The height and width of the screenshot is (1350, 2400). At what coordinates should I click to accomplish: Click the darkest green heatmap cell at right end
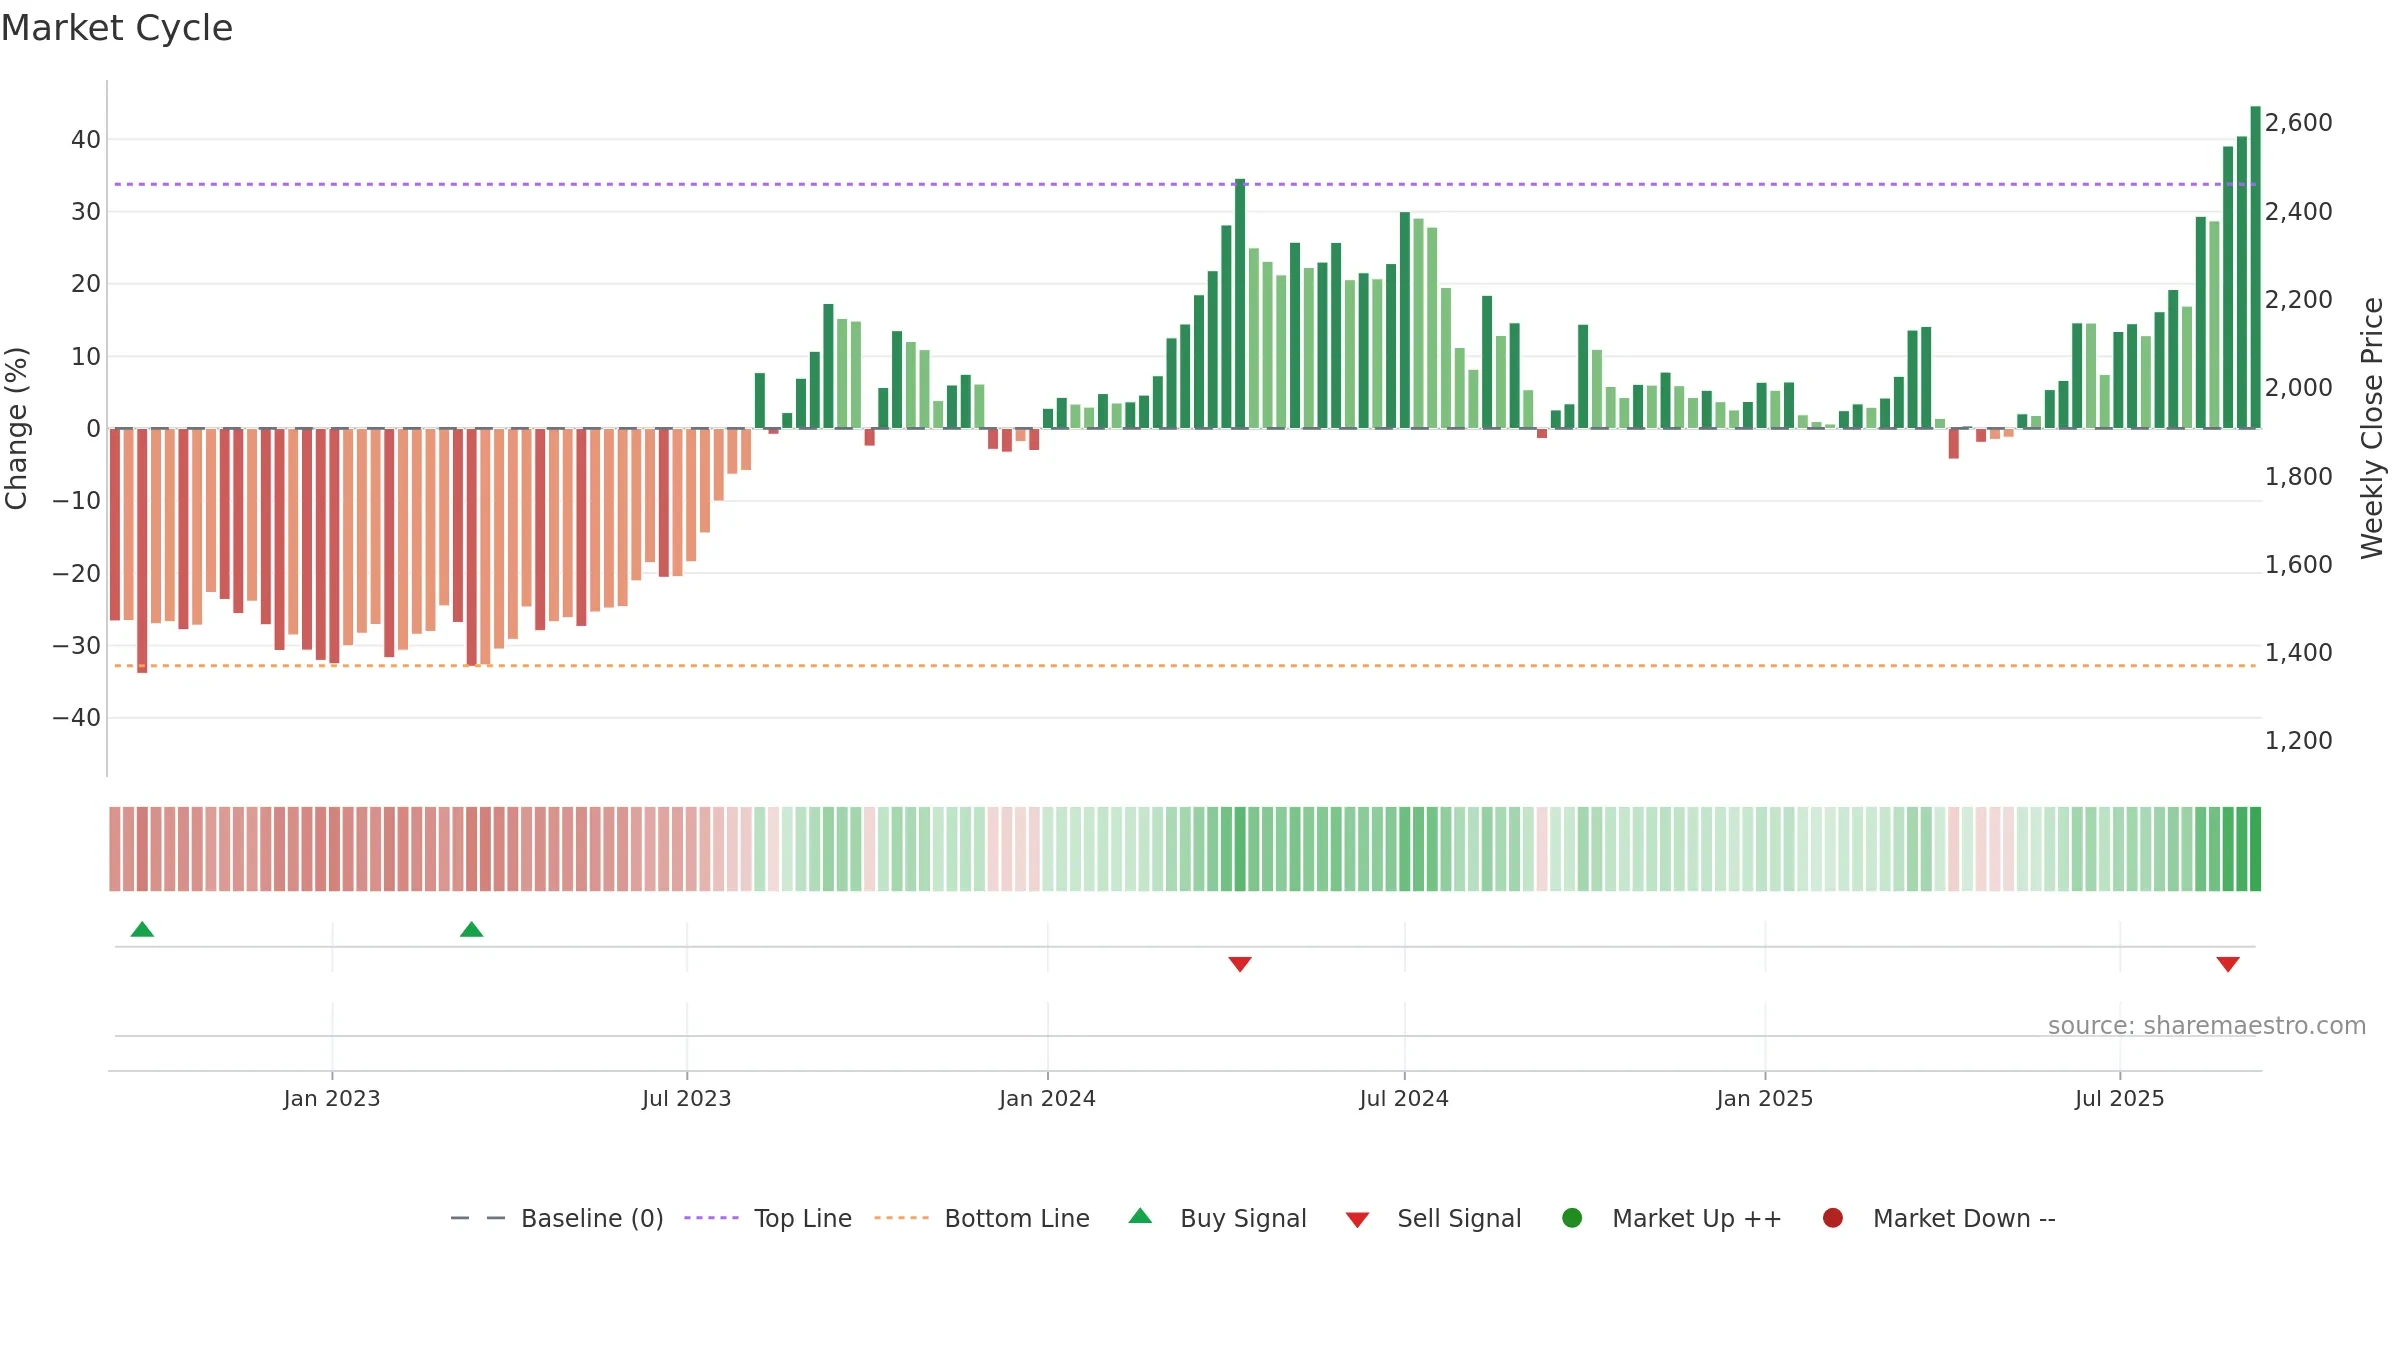(x=2255, y=849)
